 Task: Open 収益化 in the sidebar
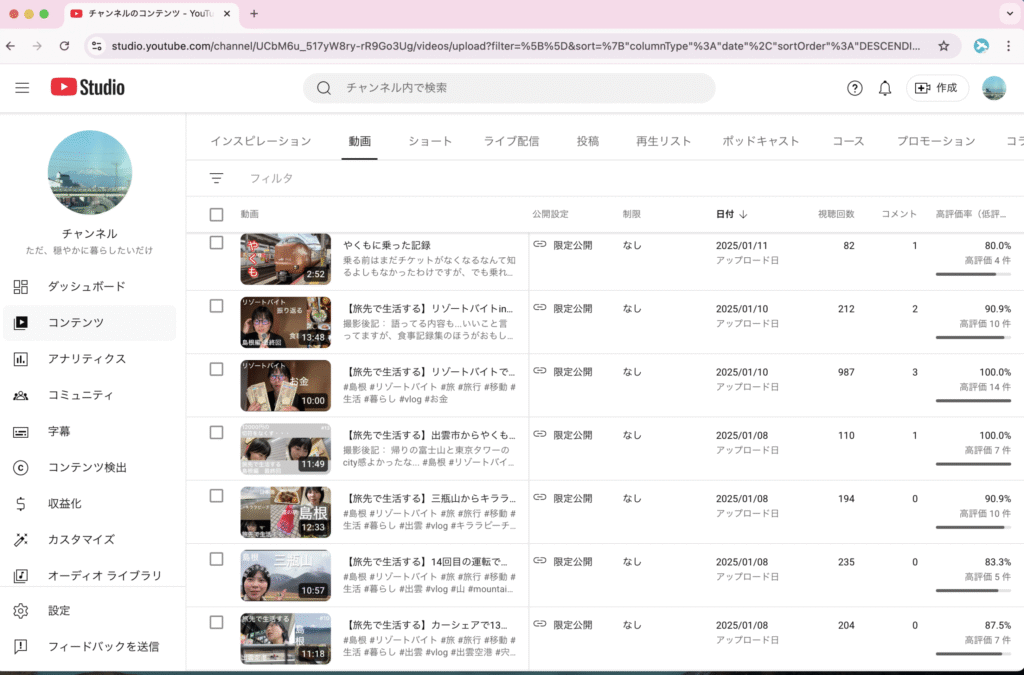[65, 503]
